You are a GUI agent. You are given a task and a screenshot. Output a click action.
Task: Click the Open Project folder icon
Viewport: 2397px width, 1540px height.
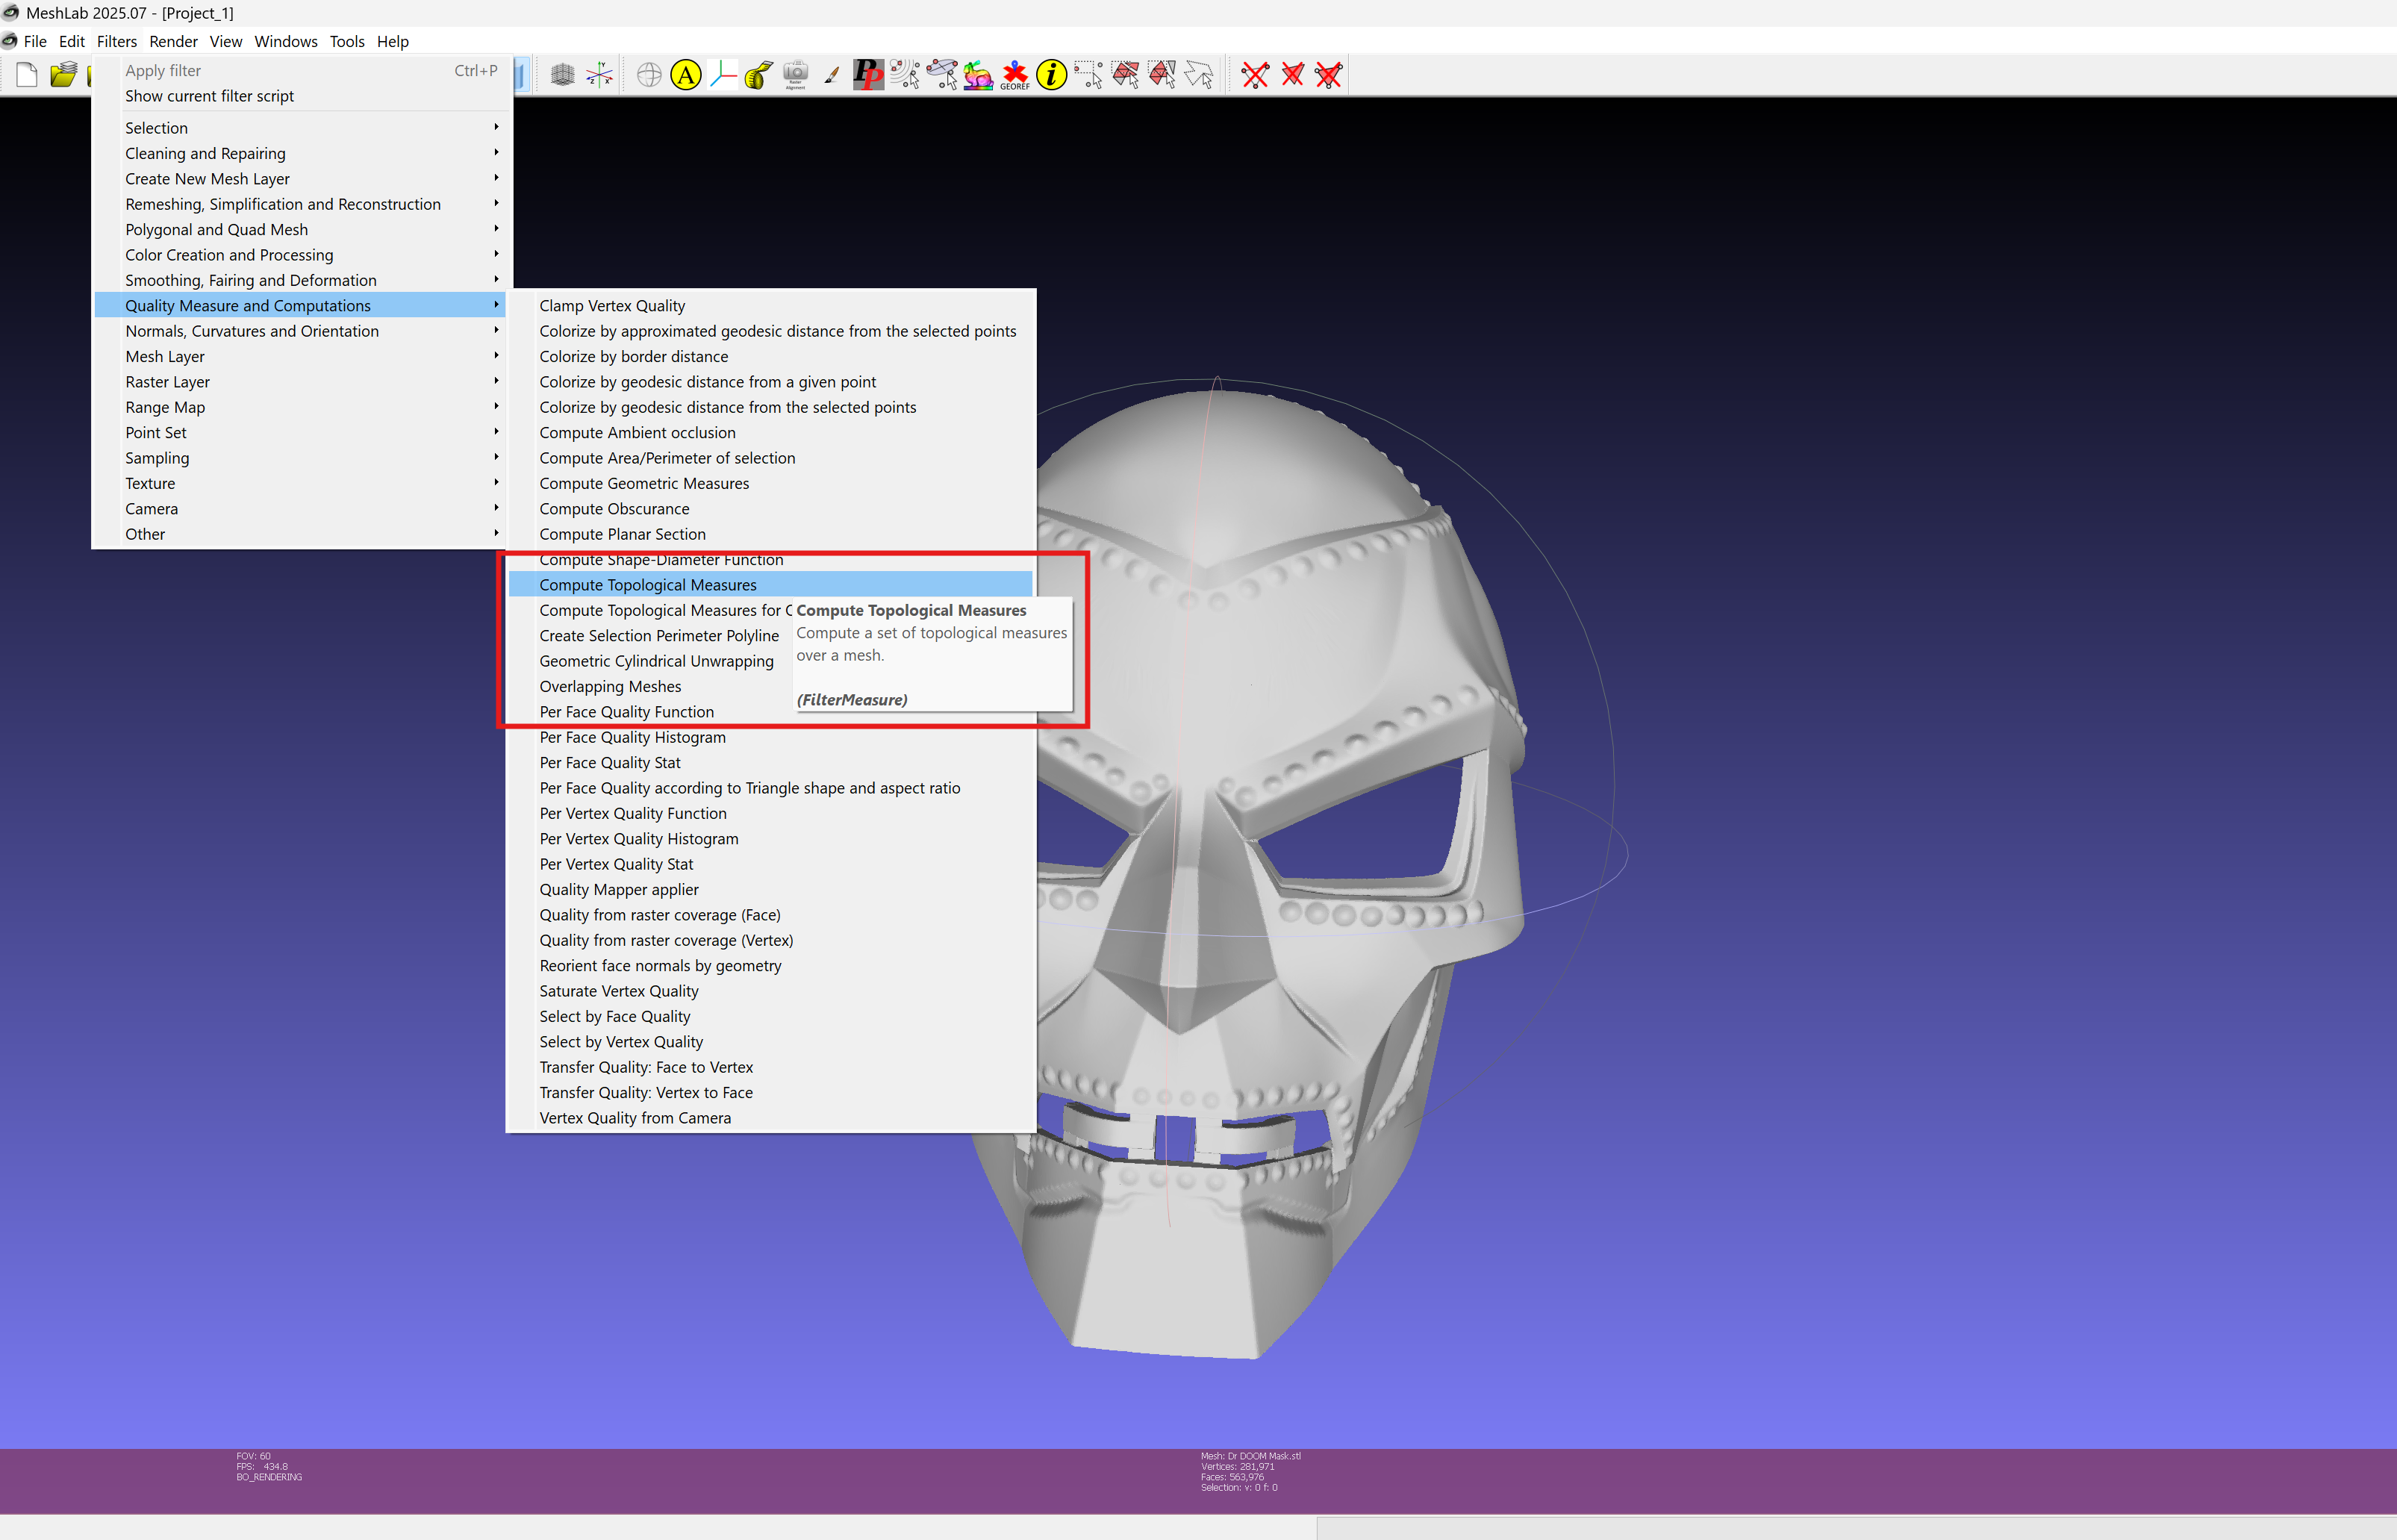click(63, 75)
